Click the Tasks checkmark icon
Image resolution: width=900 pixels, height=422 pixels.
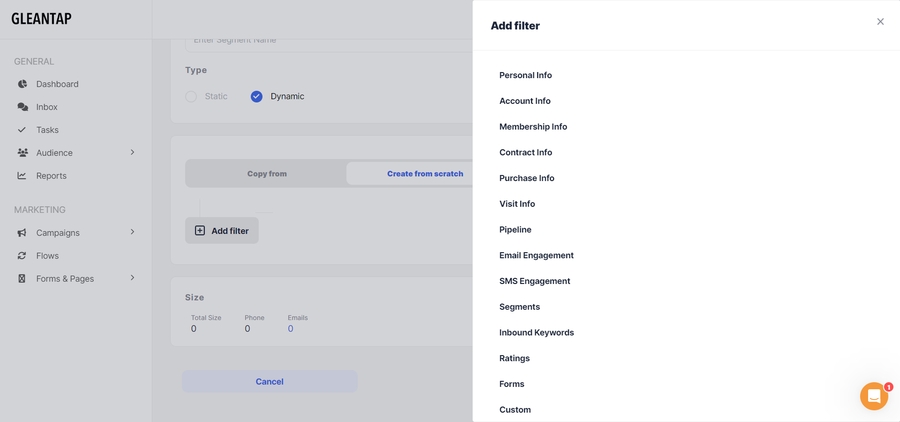tap(22, 130)
